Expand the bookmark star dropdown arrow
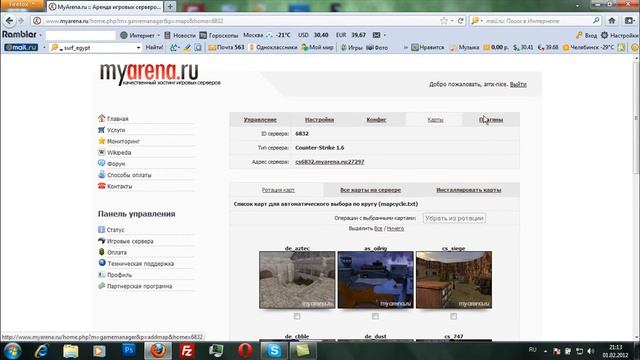 pyautogui.click(x=452, y=21)
